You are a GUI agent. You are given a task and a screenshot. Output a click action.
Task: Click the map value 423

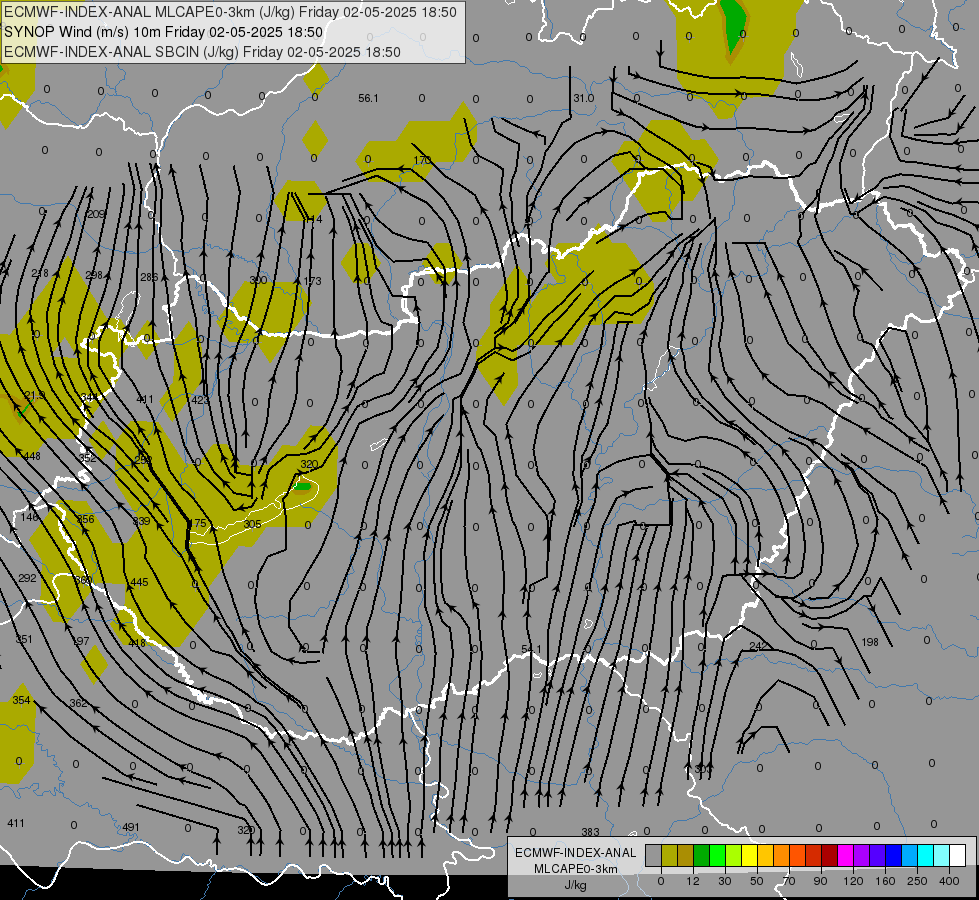(200, 400)
